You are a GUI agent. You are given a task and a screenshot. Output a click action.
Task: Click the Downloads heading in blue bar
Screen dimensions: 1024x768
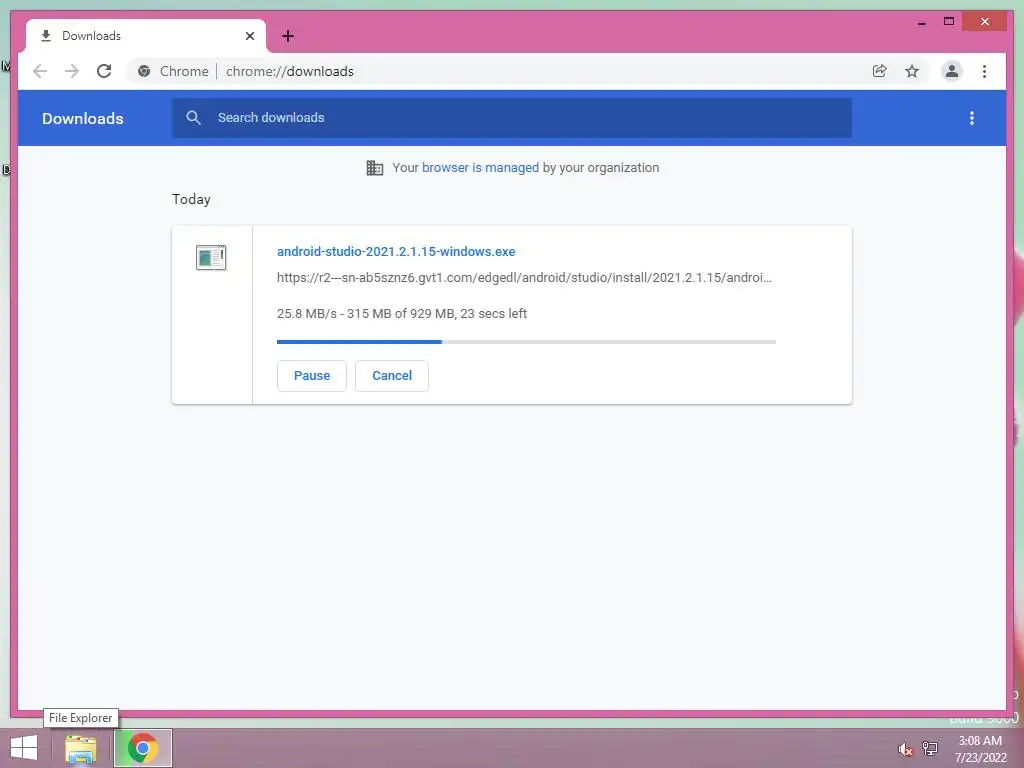click(x=83, y=118)
